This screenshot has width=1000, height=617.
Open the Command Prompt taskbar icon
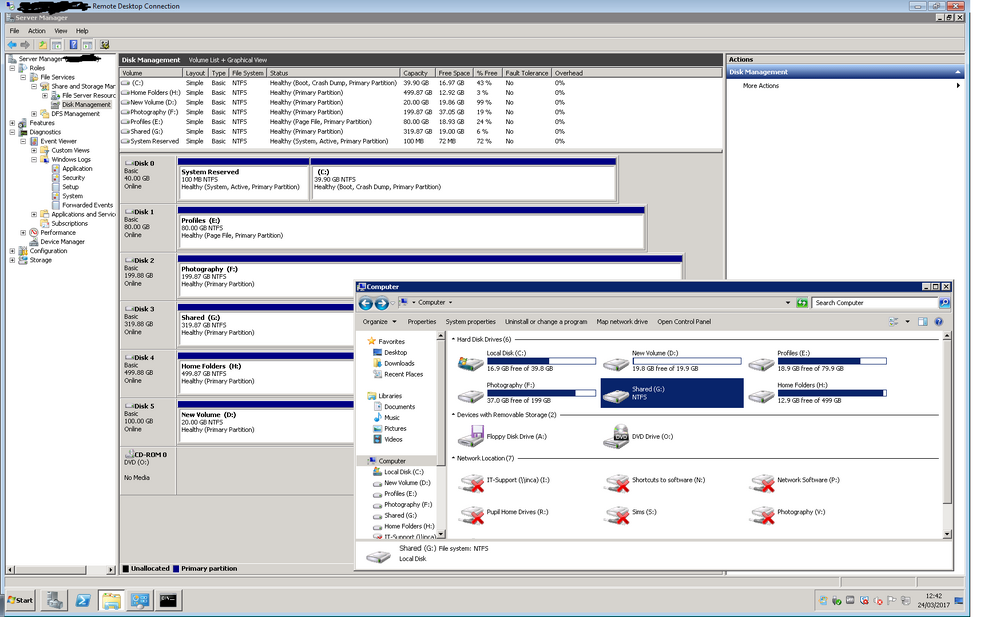(168, 600)
